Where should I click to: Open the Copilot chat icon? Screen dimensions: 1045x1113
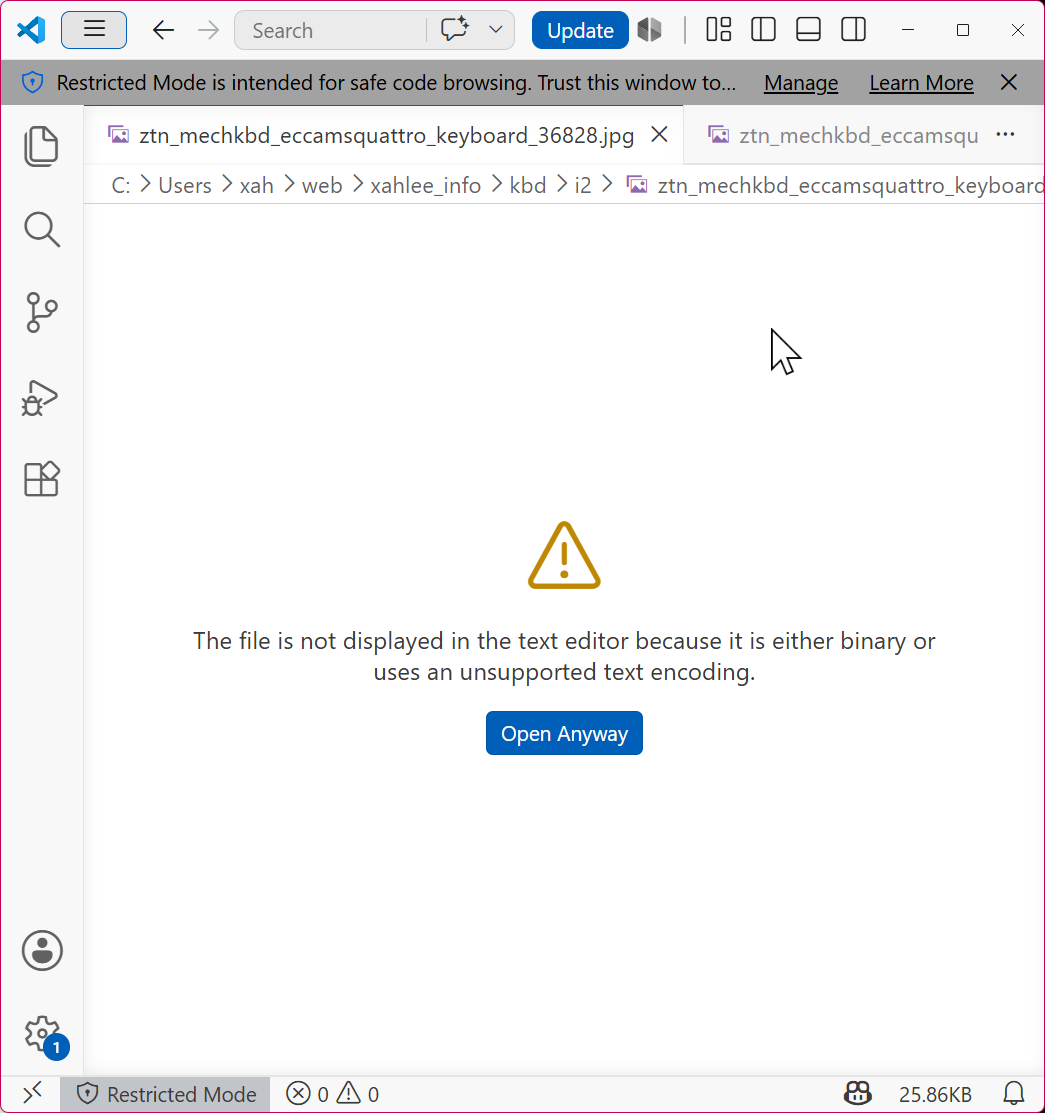coord(454,30)
